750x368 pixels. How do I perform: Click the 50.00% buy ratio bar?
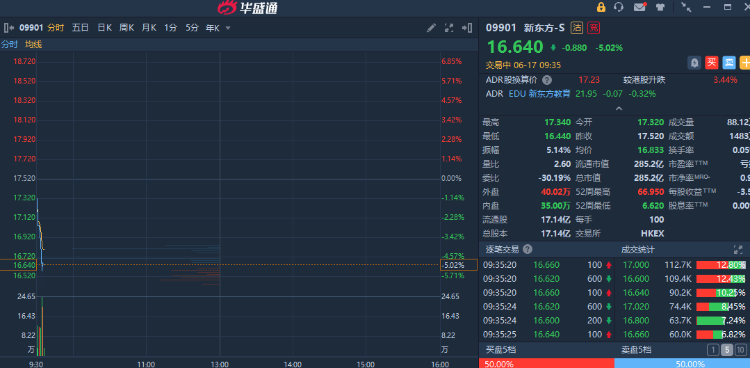tap(546, 363)
